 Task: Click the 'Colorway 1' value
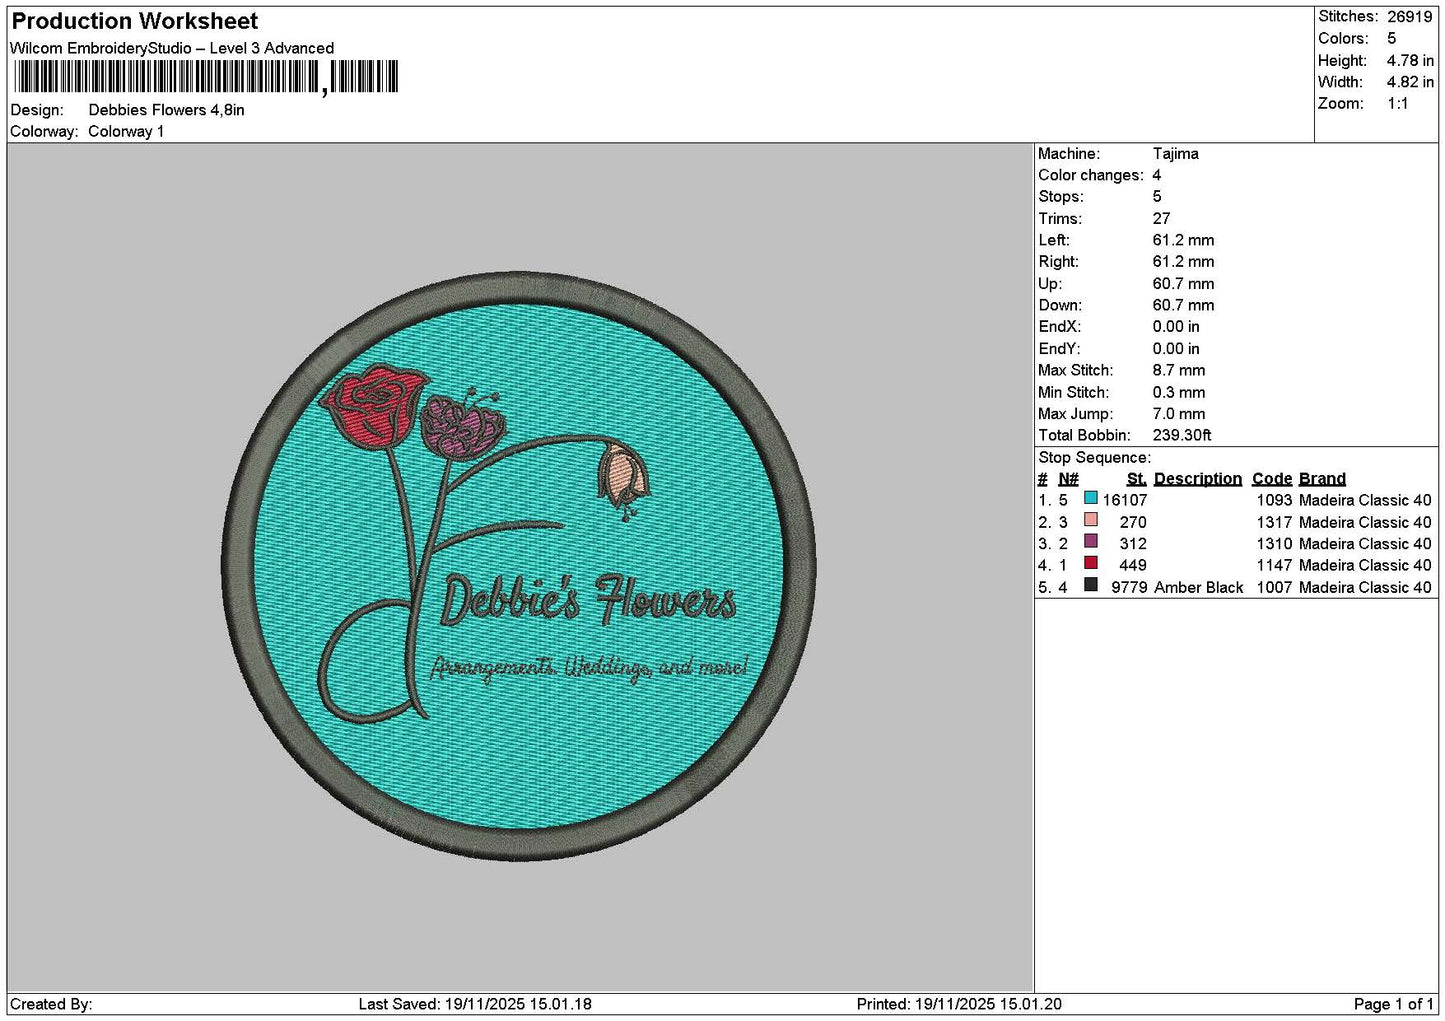pos(126,131)
